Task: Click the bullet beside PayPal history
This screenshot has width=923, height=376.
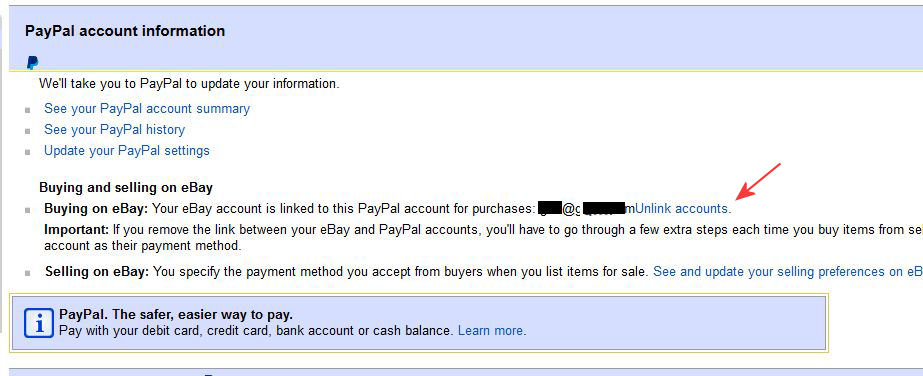Action: pos(28,131)
